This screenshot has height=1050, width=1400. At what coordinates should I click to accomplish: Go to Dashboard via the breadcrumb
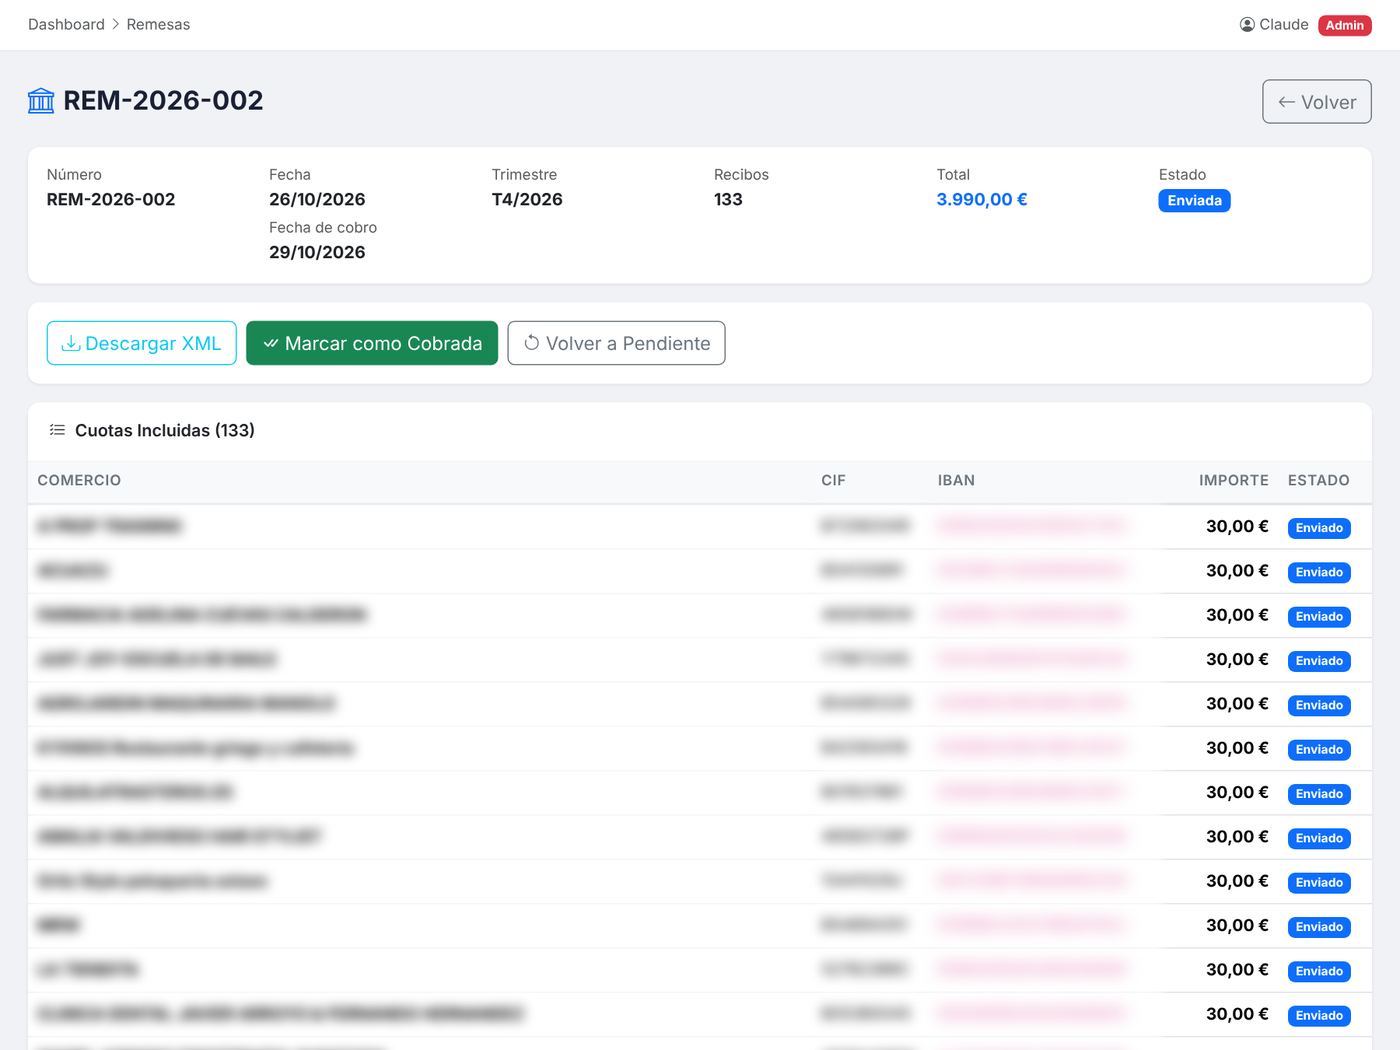66,24
